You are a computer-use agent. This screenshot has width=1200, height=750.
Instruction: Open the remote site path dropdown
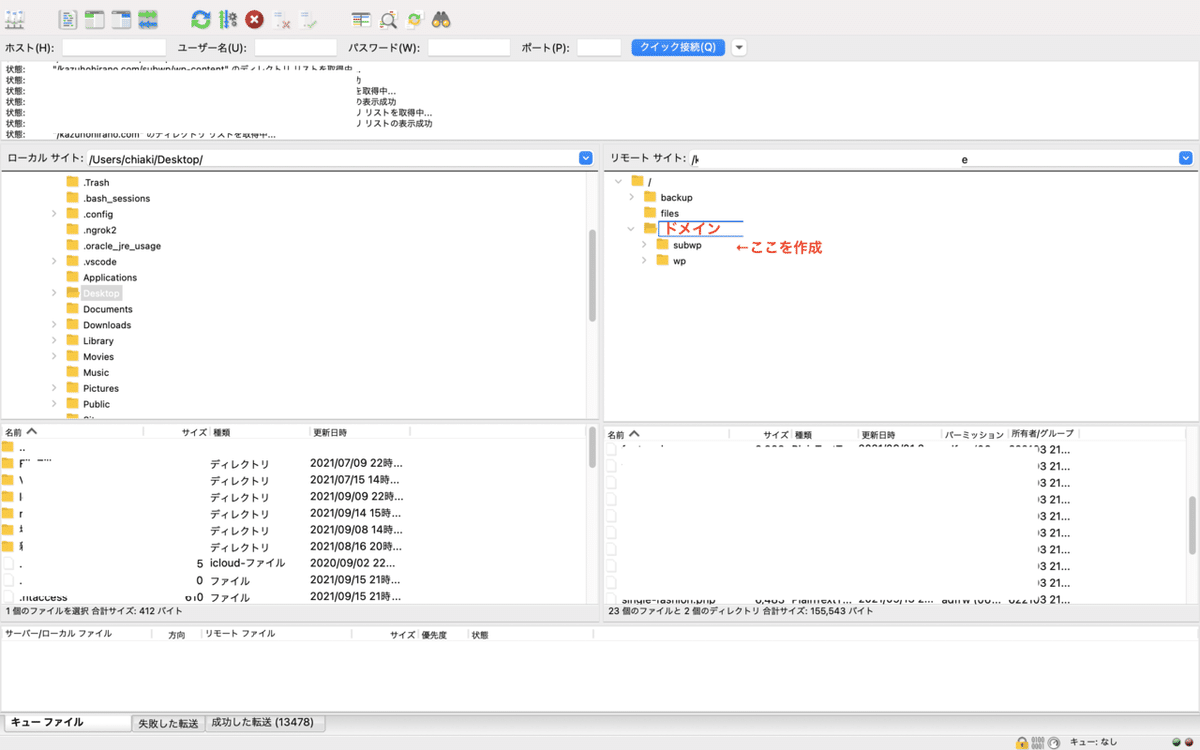click(x=1185, y=157)
